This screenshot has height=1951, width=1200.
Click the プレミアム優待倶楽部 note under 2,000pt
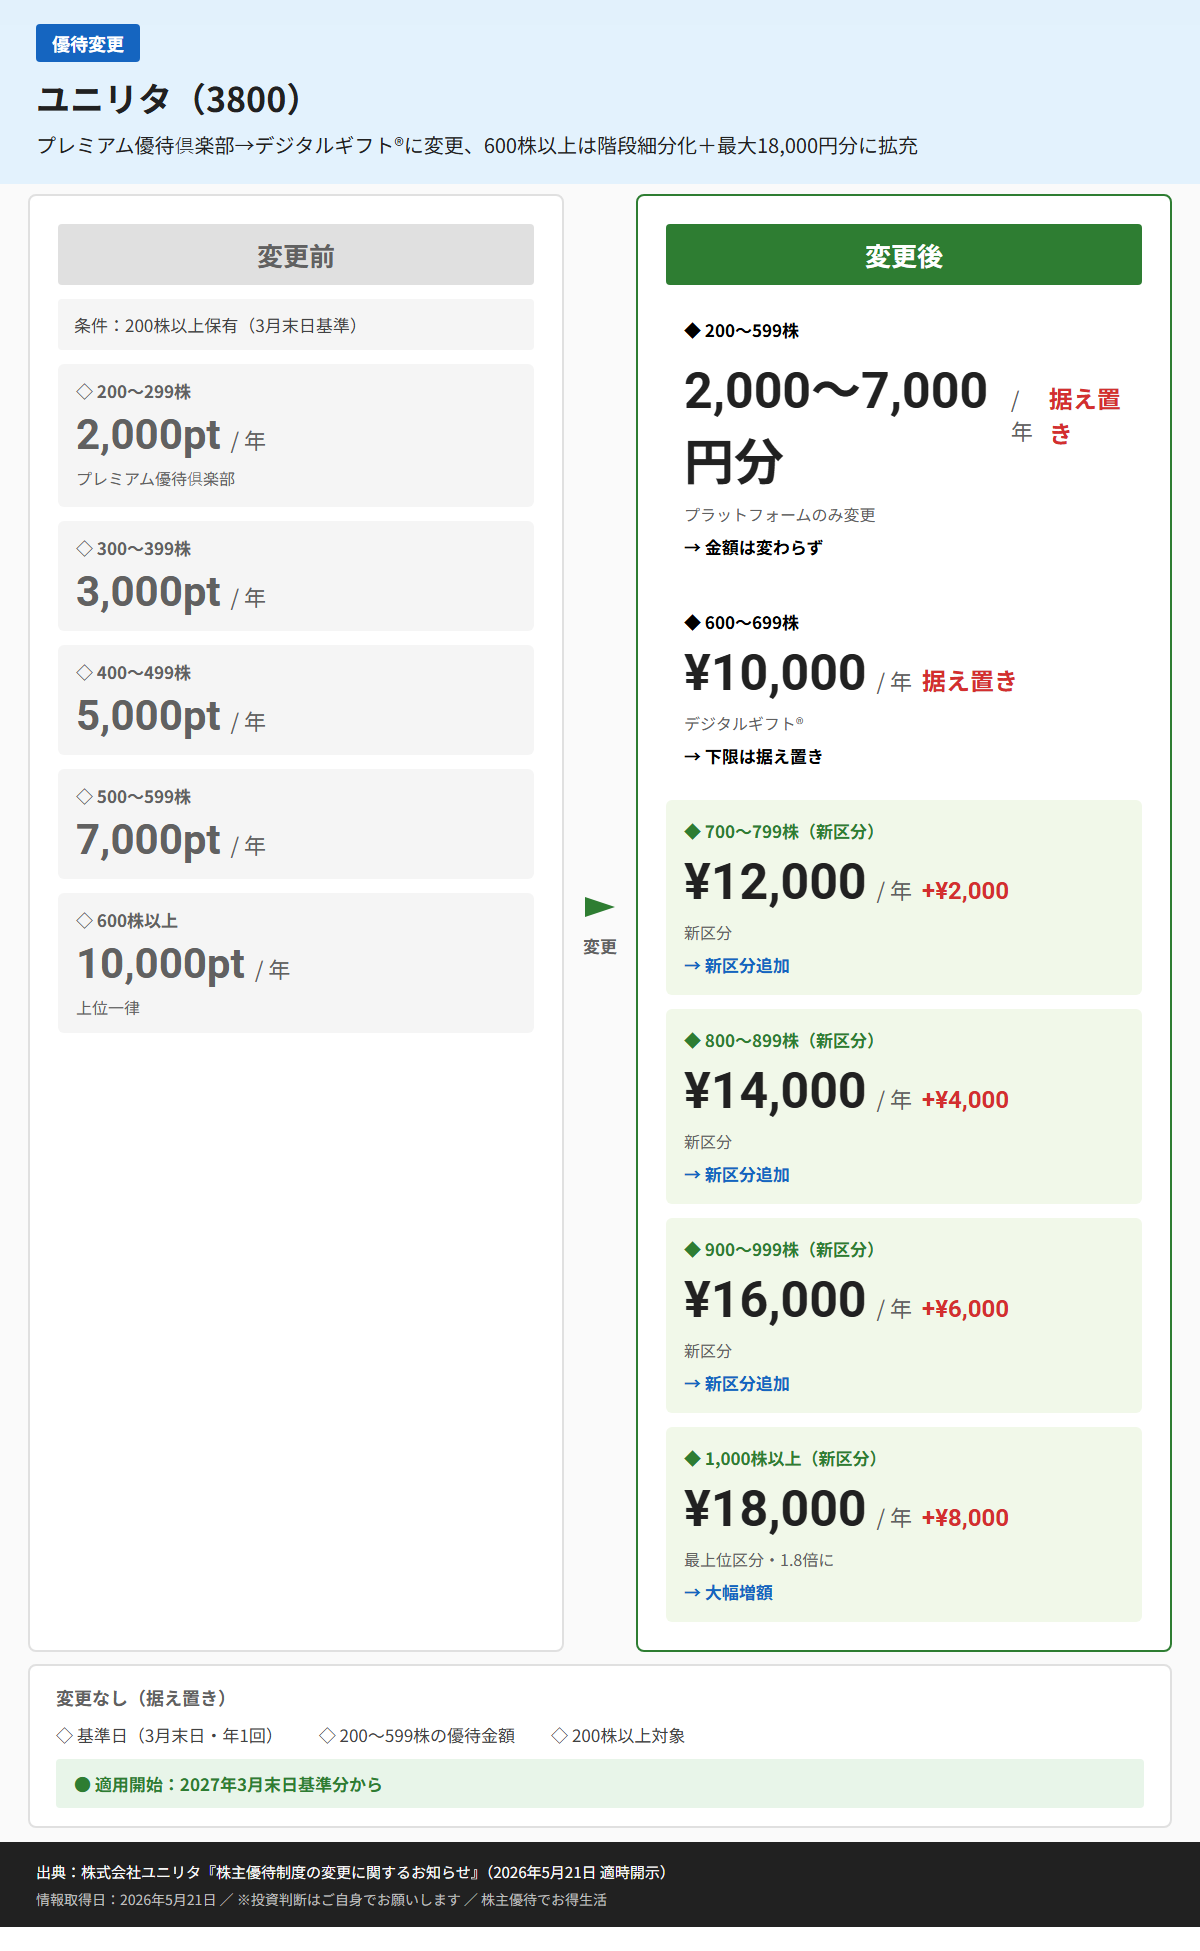[156, 479]
